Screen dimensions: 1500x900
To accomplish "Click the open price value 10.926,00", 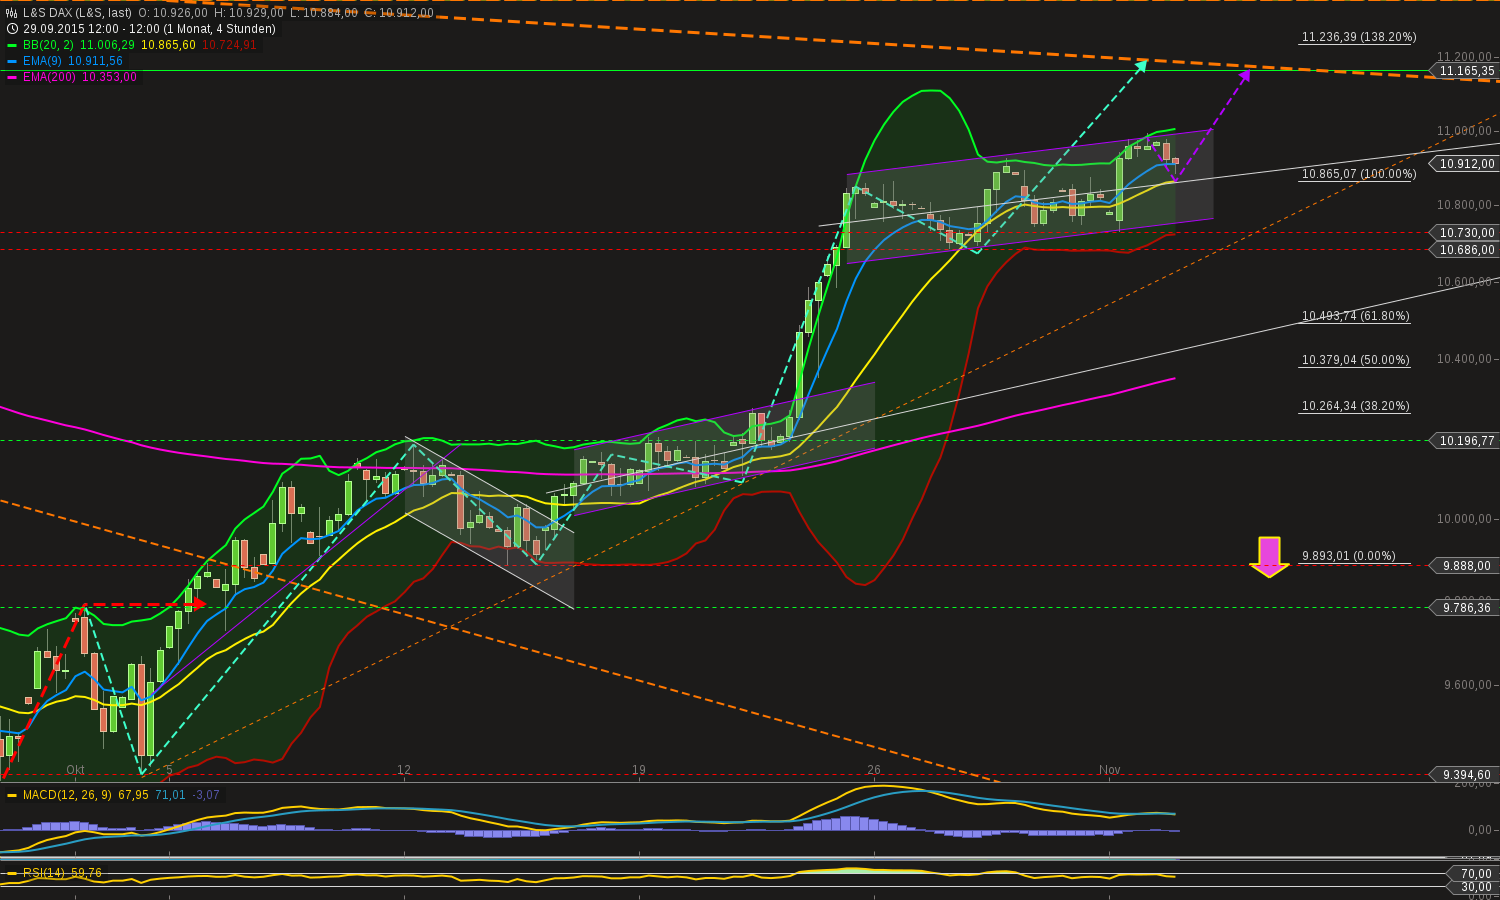I will (x=180, y=13).
